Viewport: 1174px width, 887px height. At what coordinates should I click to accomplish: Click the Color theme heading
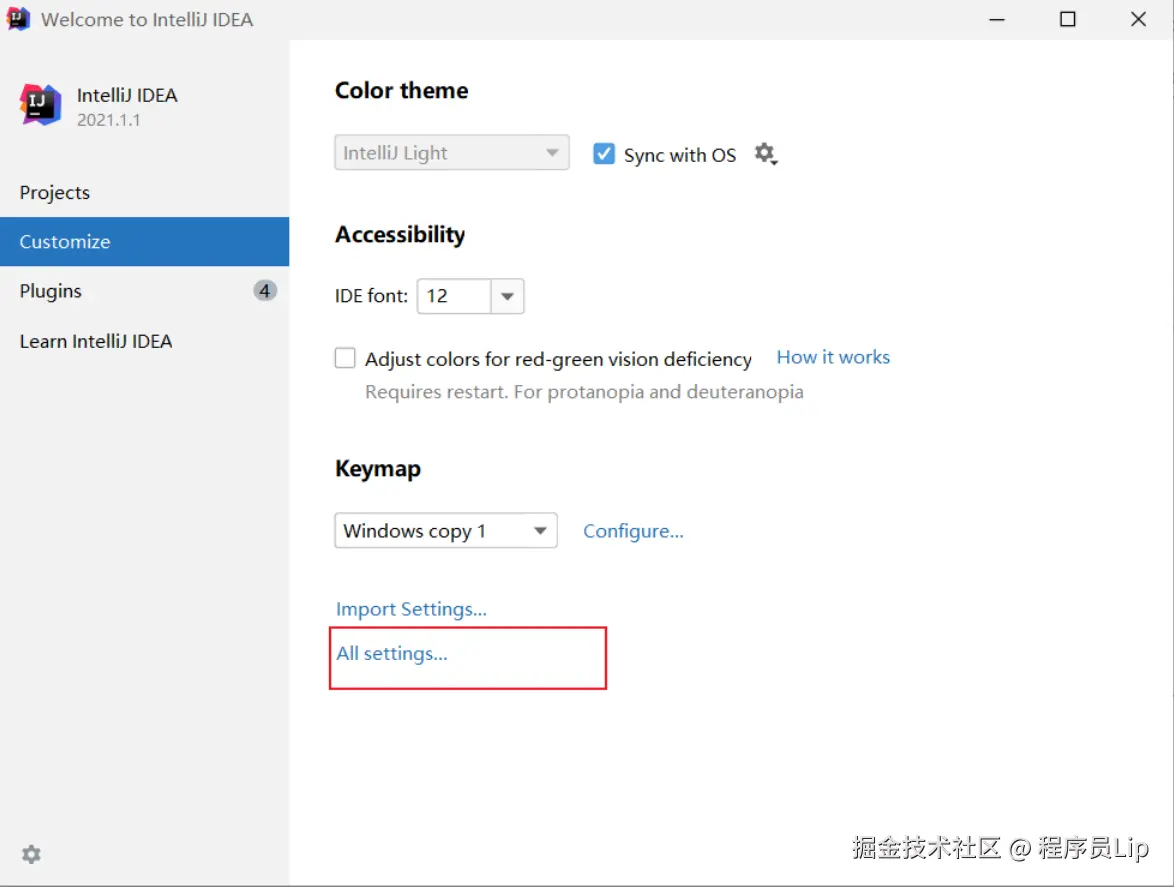tap(401, 91)
